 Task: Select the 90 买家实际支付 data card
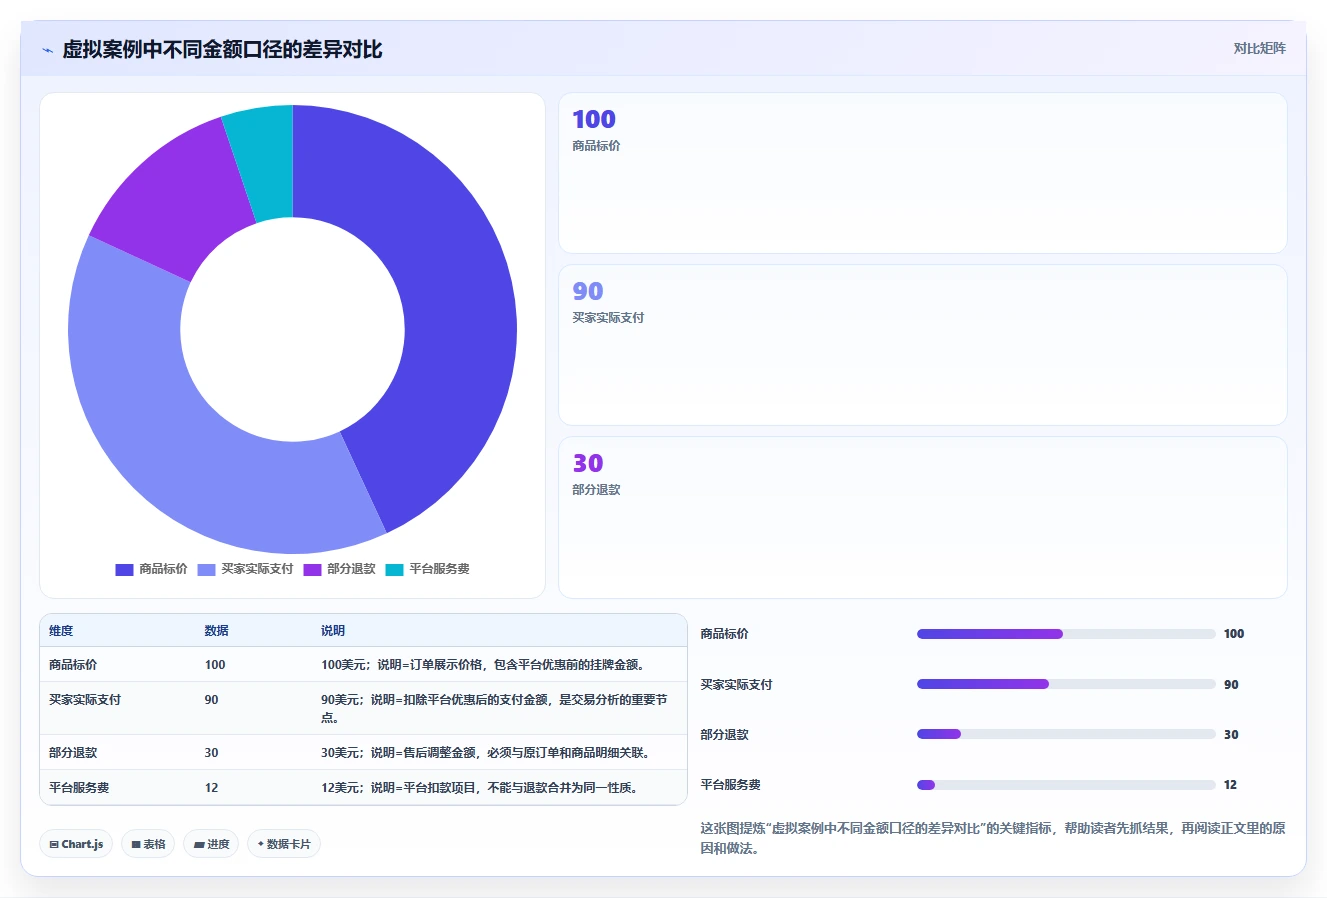point(922,345)
